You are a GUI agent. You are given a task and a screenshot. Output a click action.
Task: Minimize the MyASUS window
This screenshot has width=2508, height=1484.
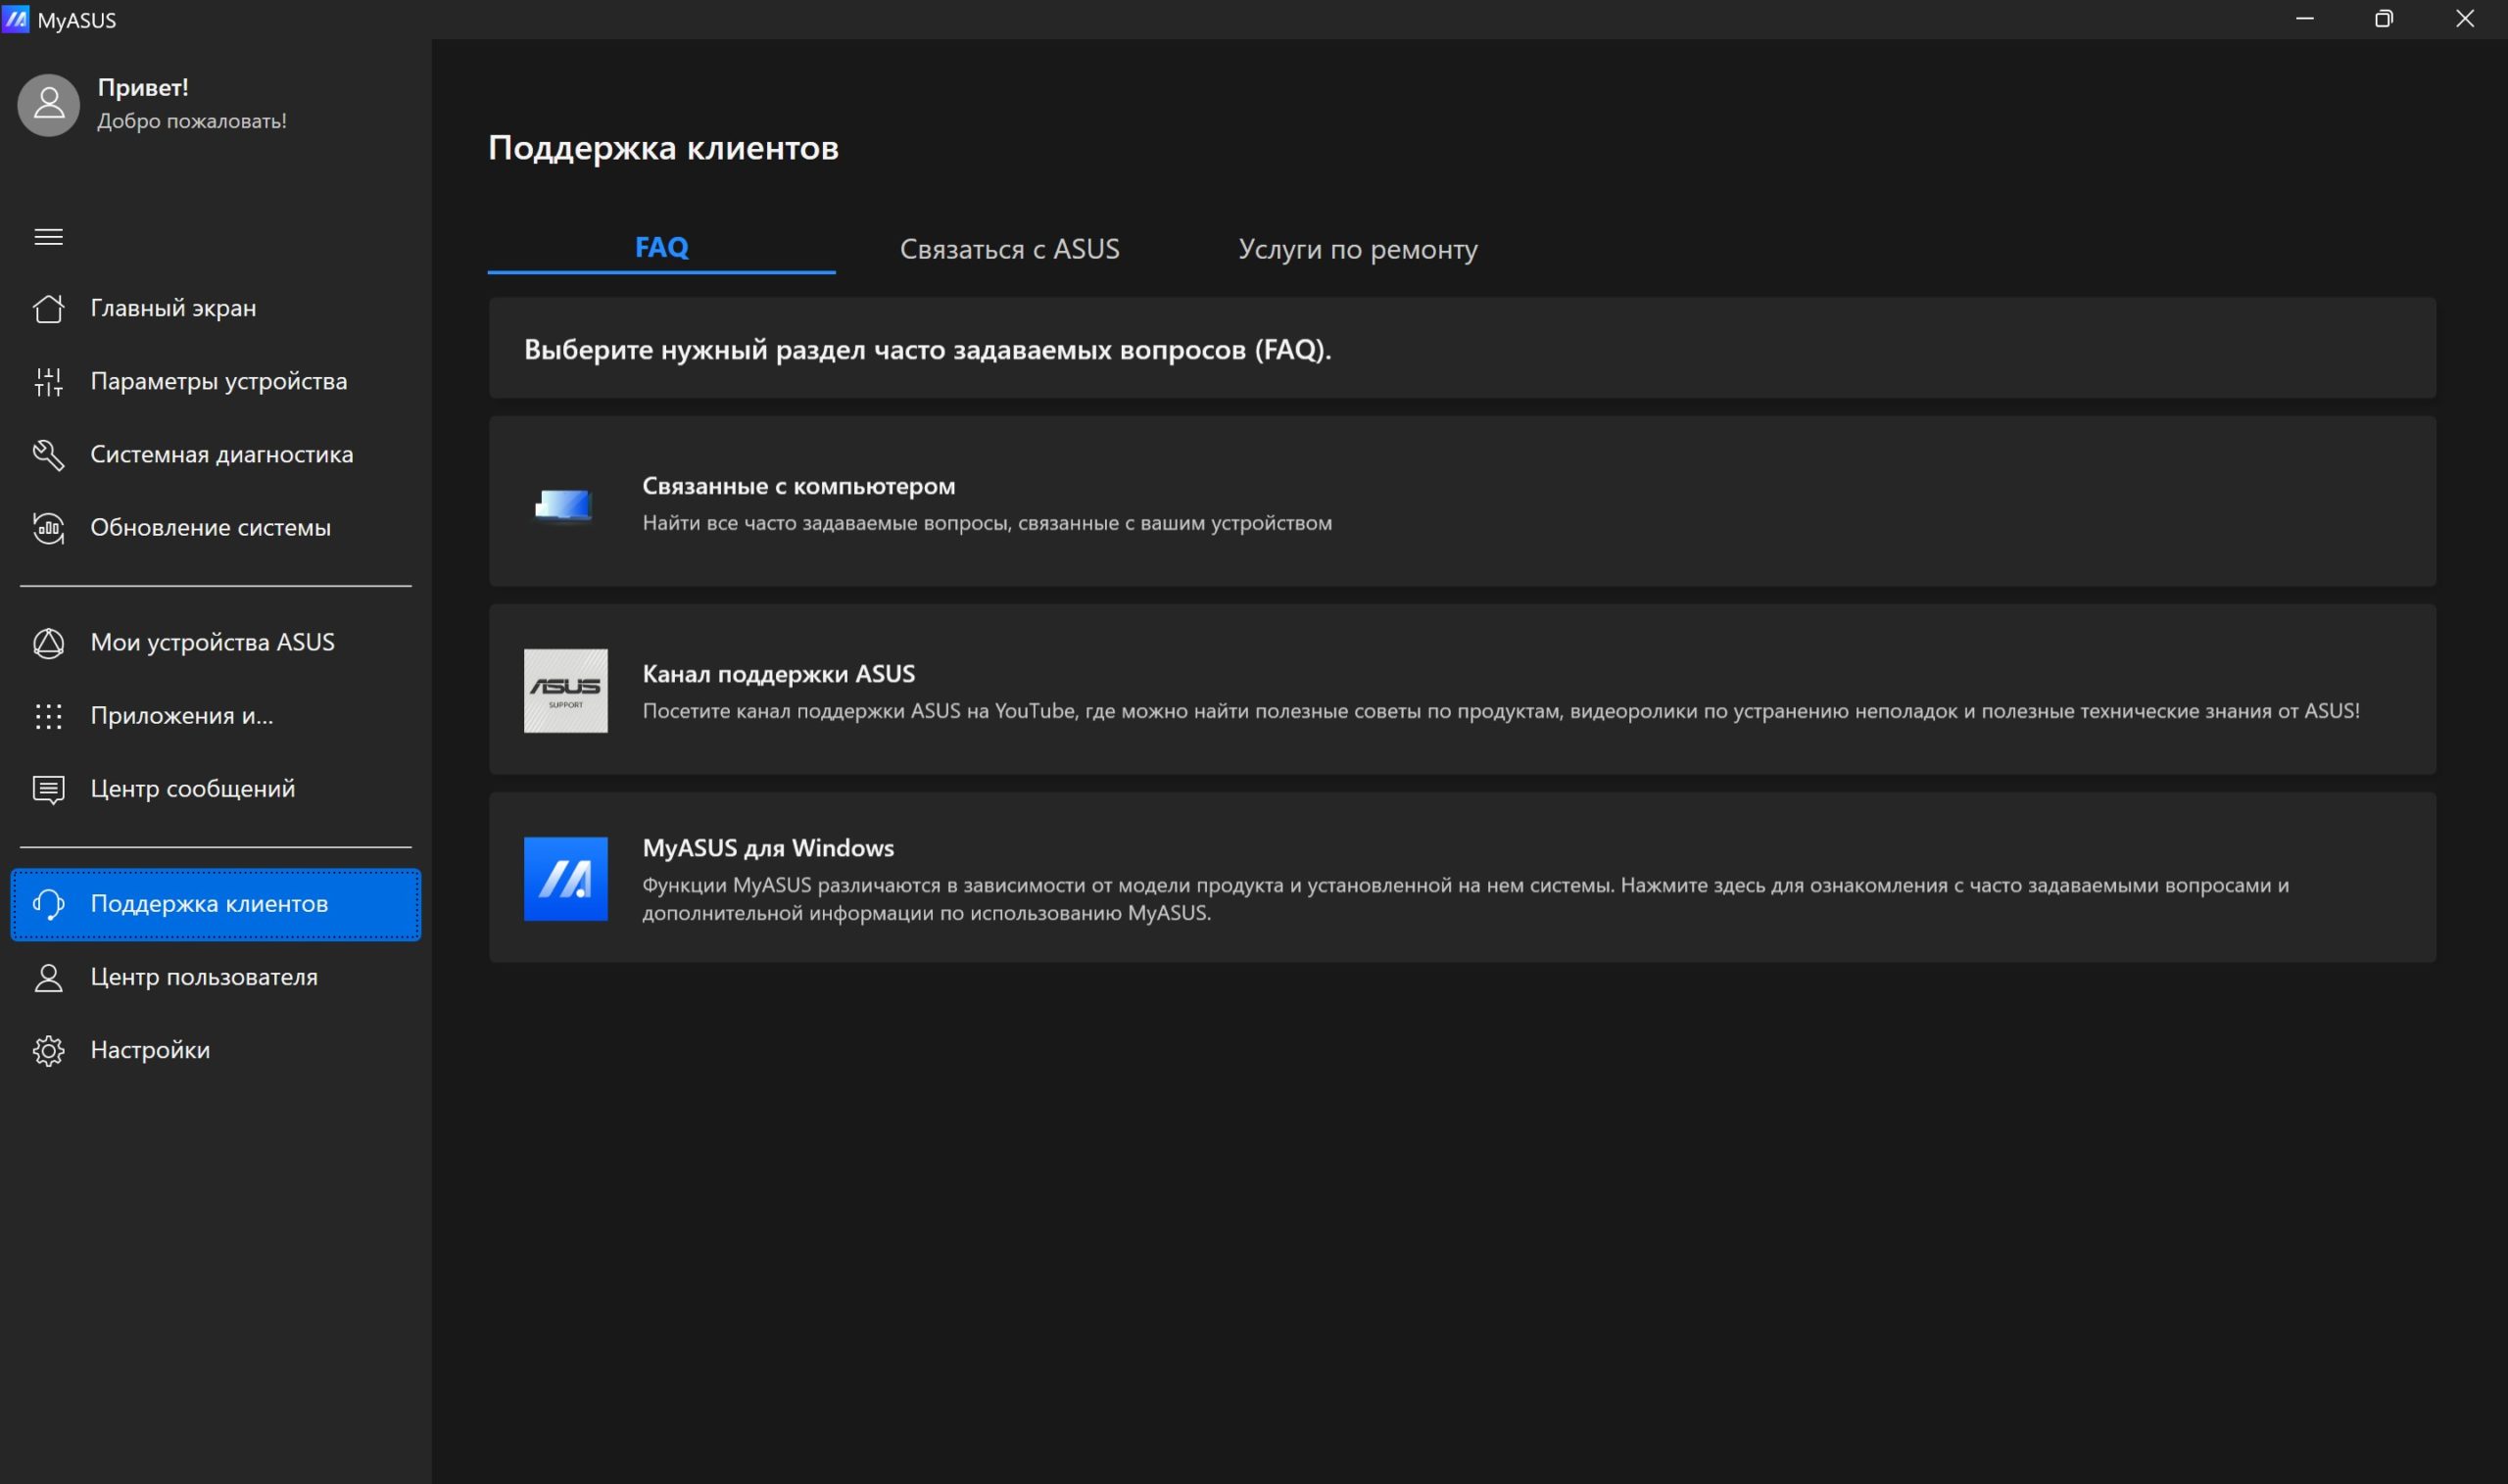click(2304, 19)
